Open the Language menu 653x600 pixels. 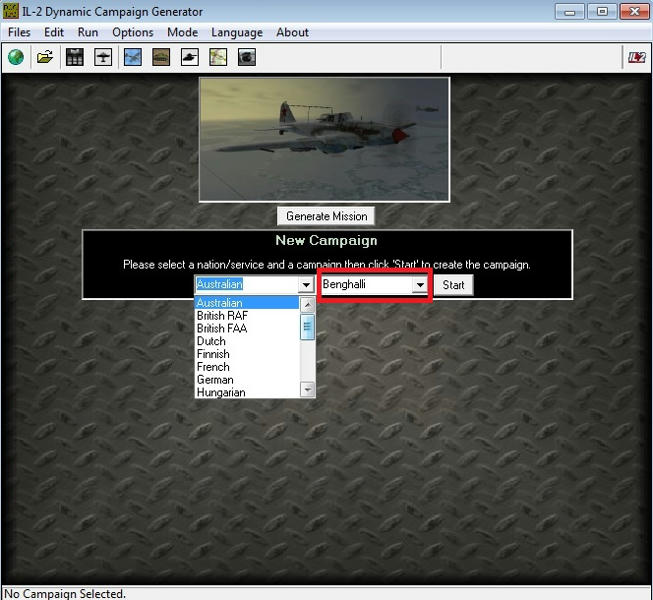pyautogui.click(x=237, y=32)
